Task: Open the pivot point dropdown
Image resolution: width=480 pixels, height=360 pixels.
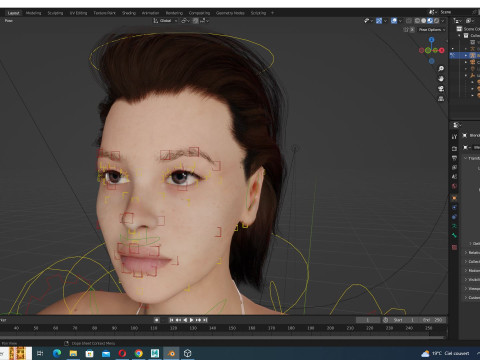Action: click(185, 21)
